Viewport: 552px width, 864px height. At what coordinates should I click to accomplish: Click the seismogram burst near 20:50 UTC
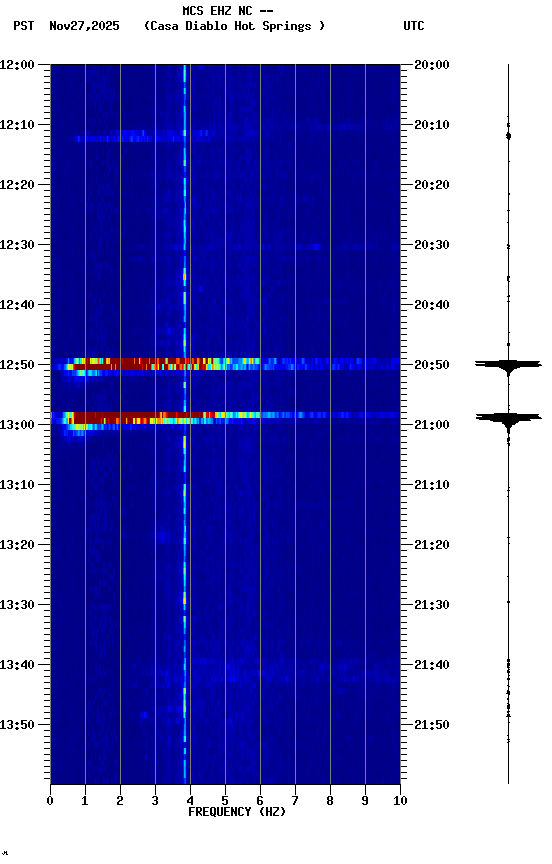click(x=508, y=365)
